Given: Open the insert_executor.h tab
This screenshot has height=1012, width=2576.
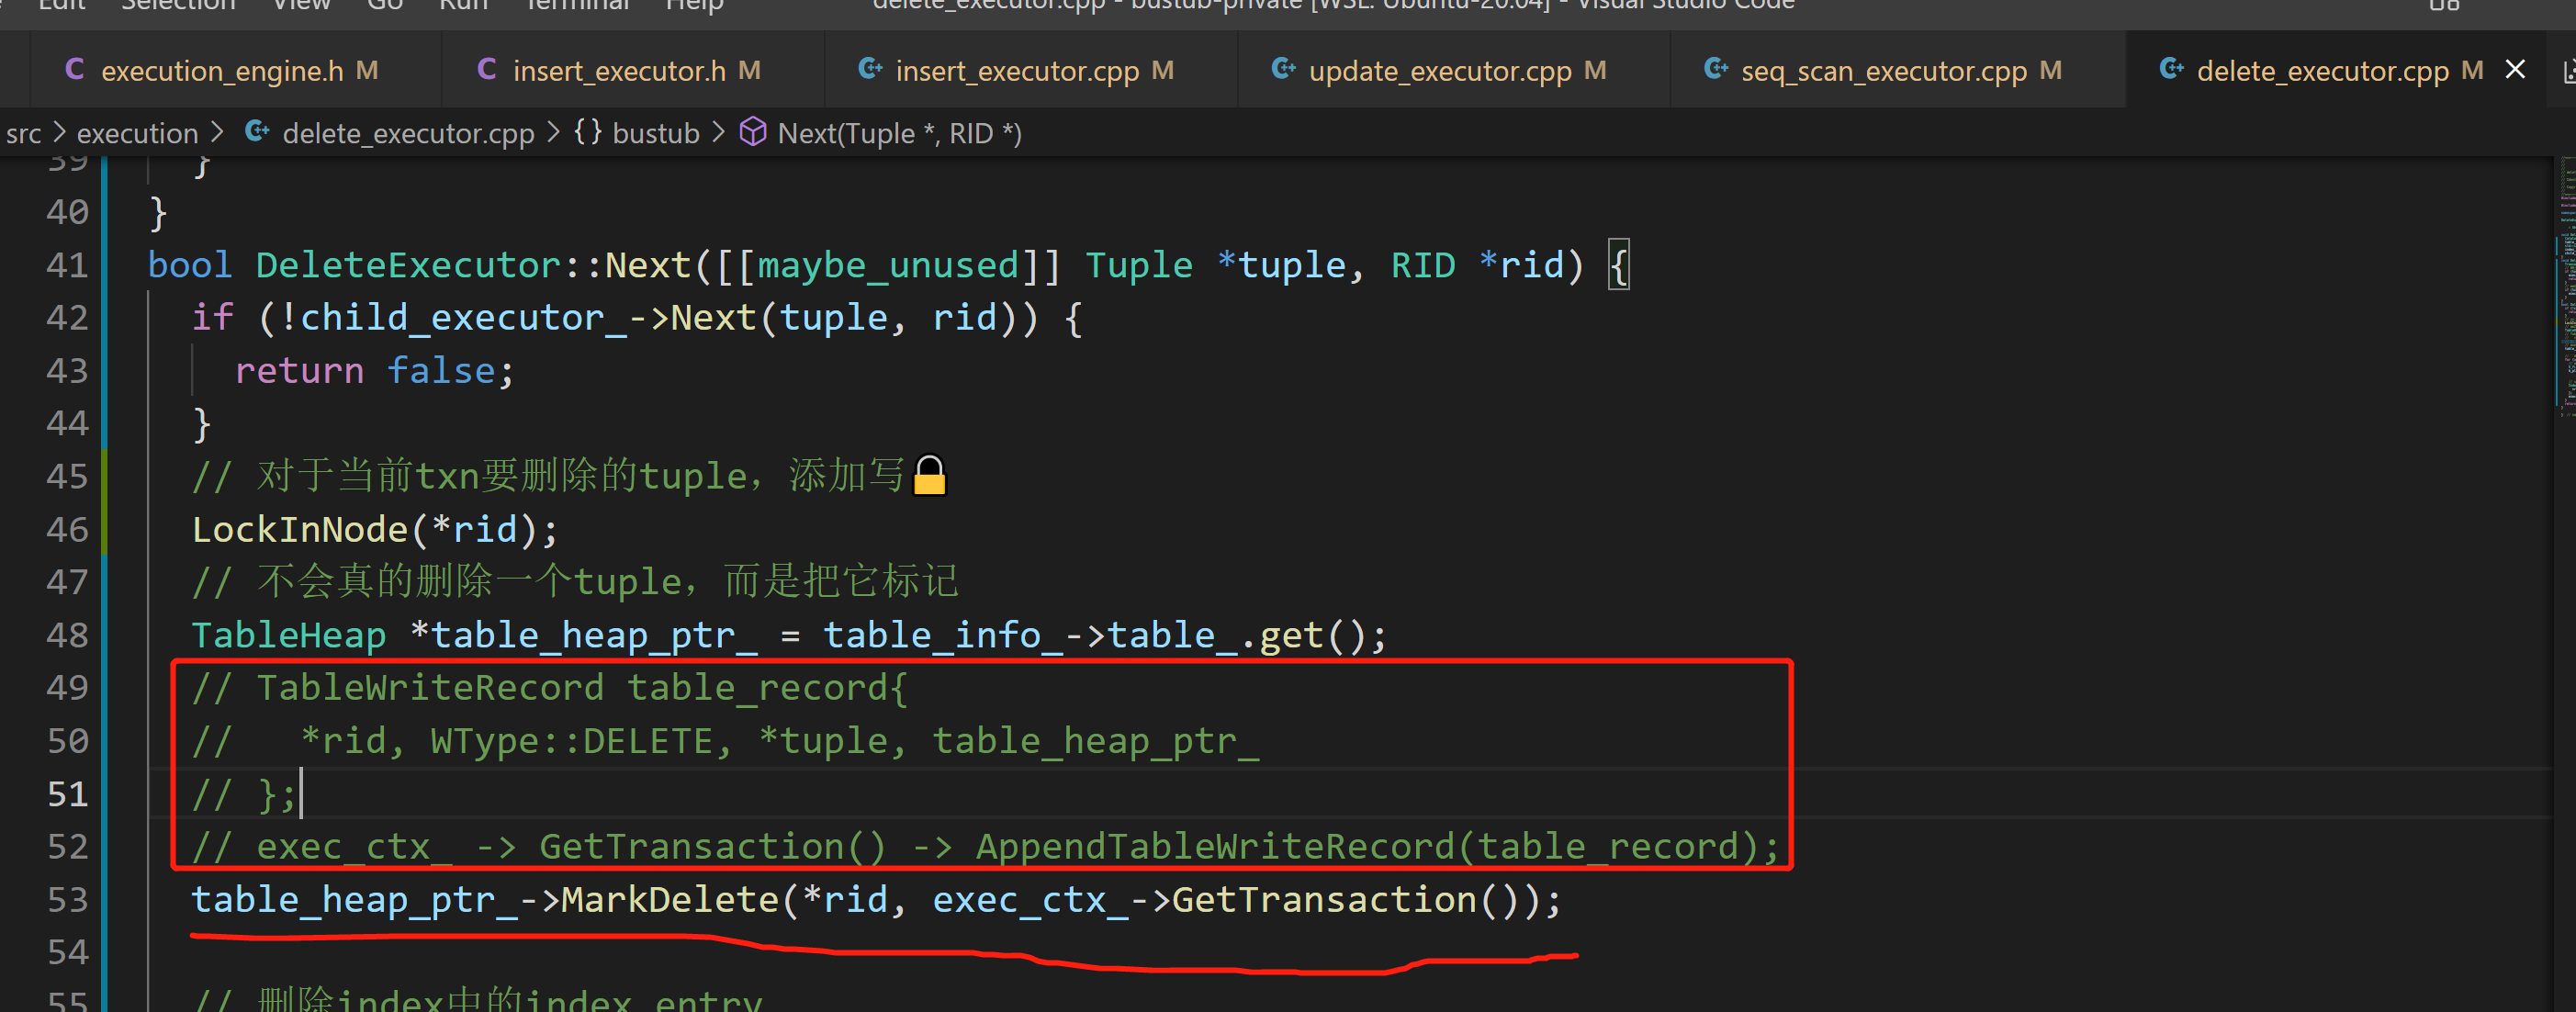Looking at the screenshot, I should tap(618, 71).
